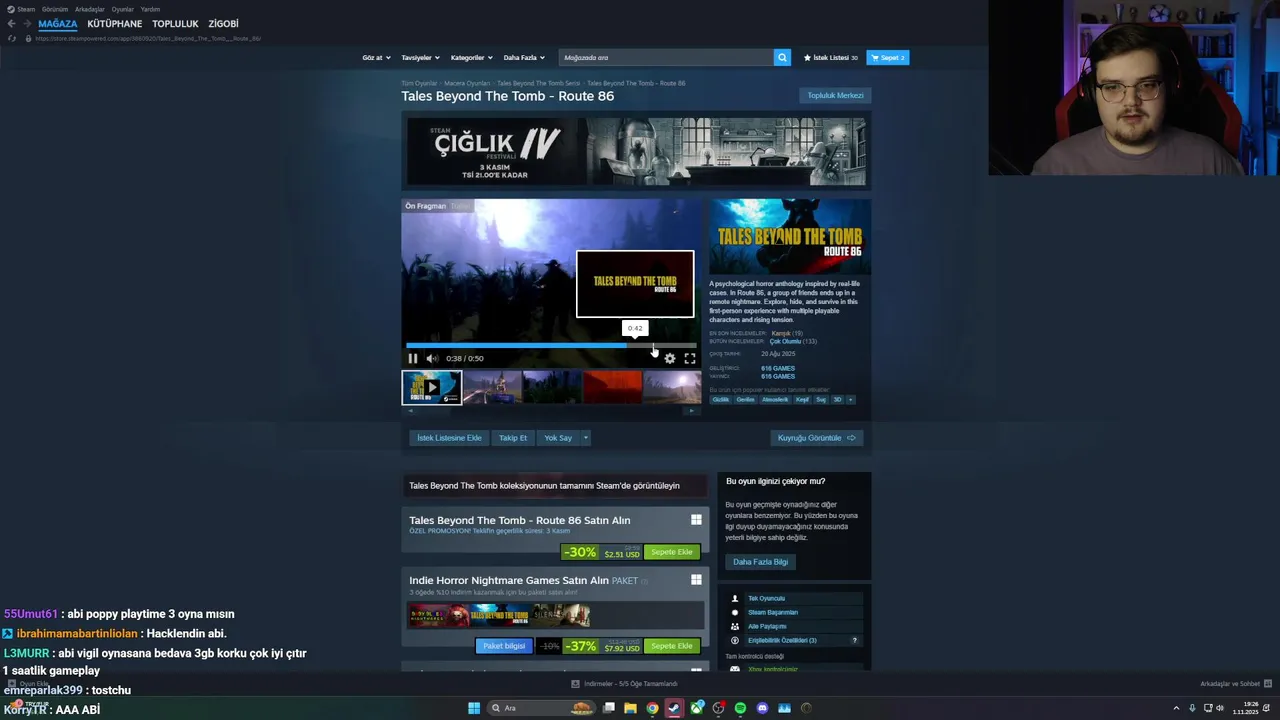Image resolution: width=1280 pixels, height=720 pixels.
Task: Open Discord from the taskbar
Action: point(762,708)
